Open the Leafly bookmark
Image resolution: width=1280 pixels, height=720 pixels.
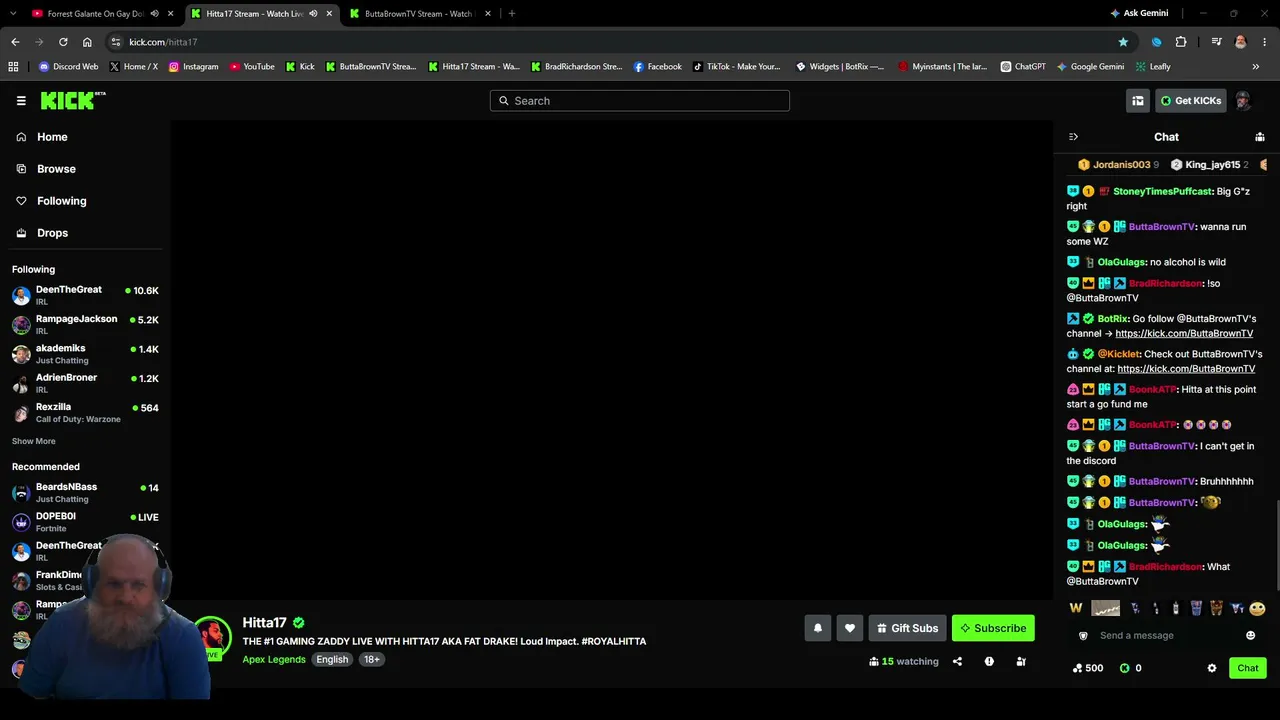tap(1153, 67)
